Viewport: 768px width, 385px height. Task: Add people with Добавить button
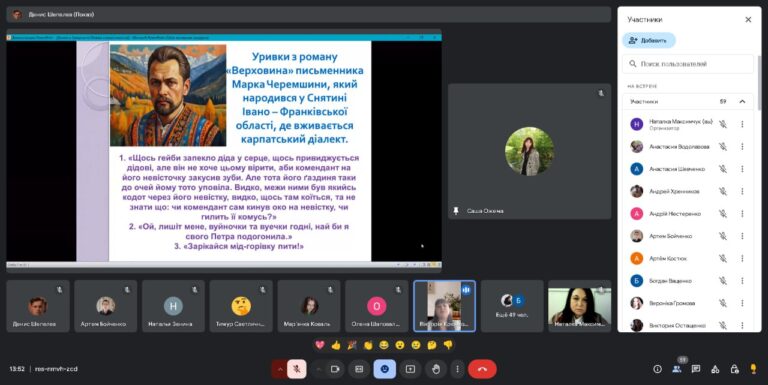pos(649,40)
